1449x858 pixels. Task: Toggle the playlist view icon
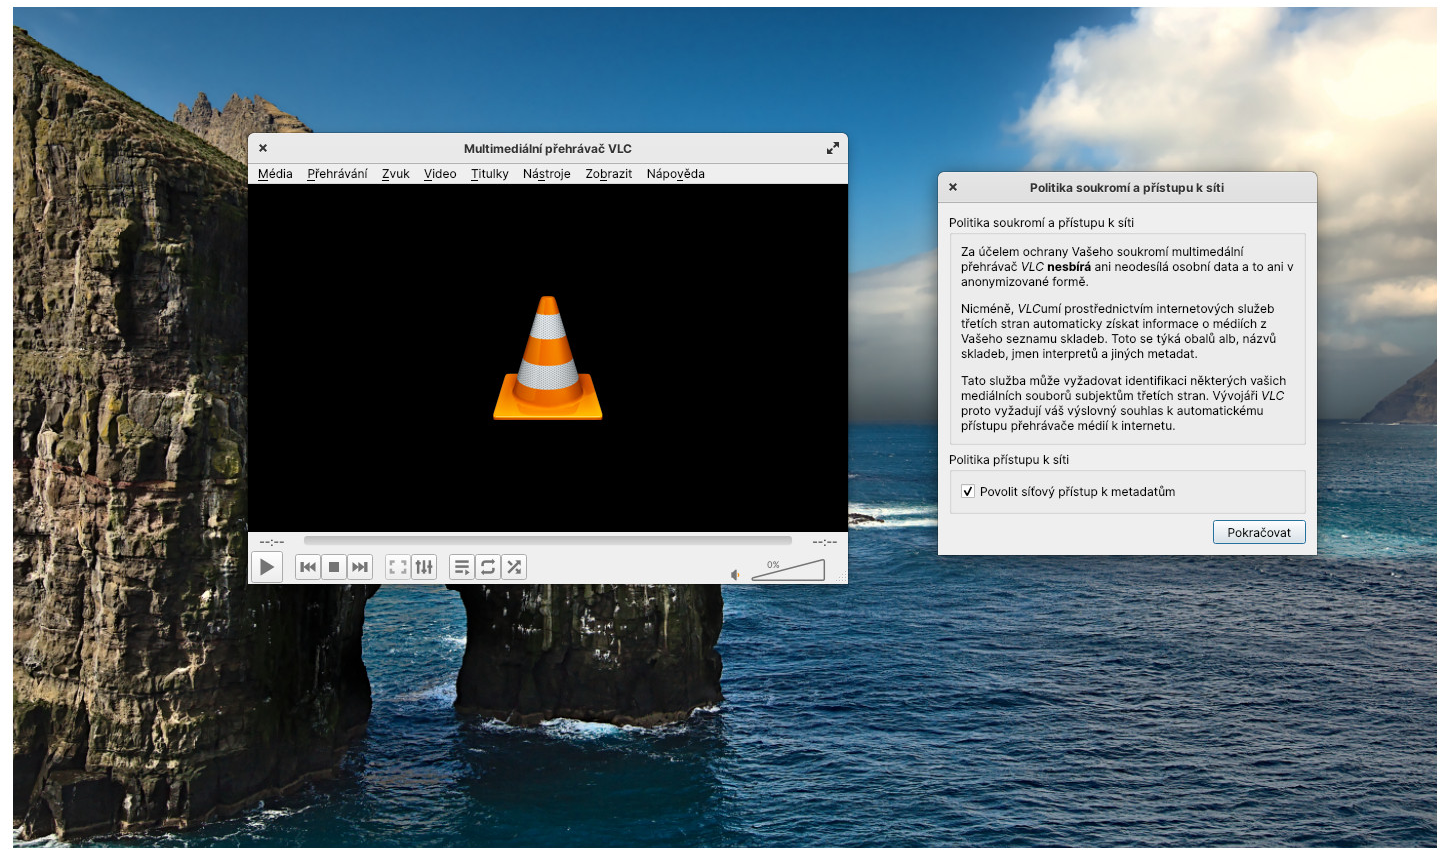coord(462,567)
